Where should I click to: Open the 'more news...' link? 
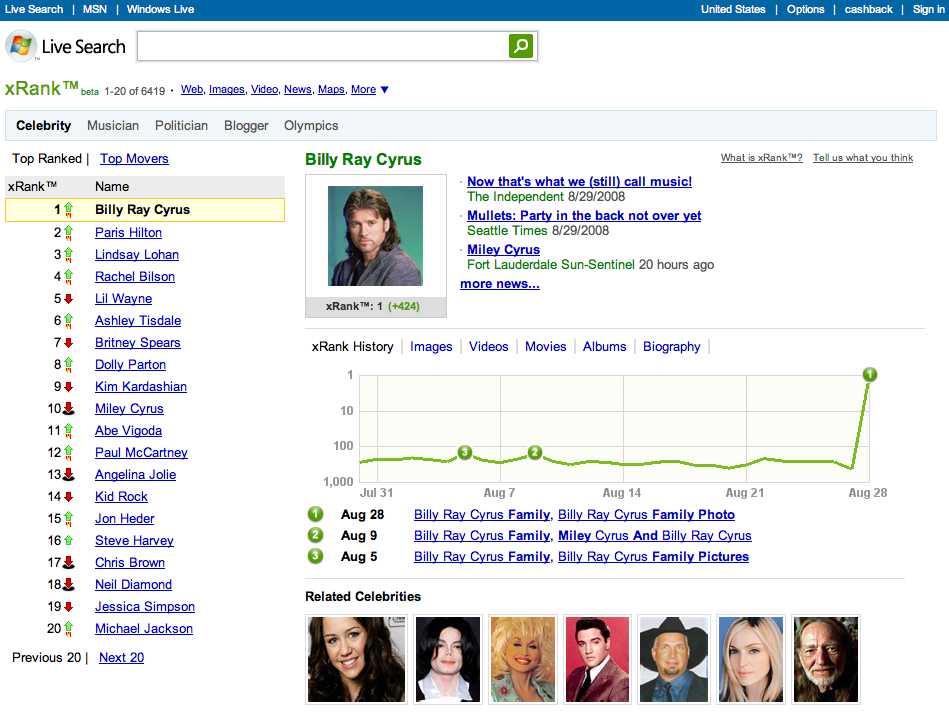[x=499, y=284]
